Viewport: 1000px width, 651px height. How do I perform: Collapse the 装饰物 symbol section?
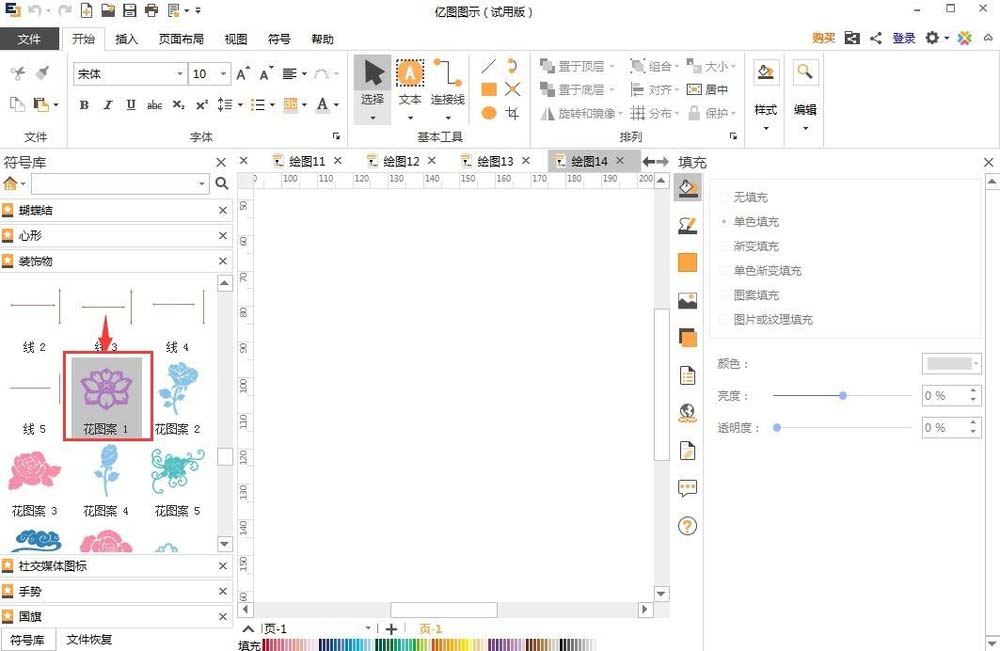222,261
